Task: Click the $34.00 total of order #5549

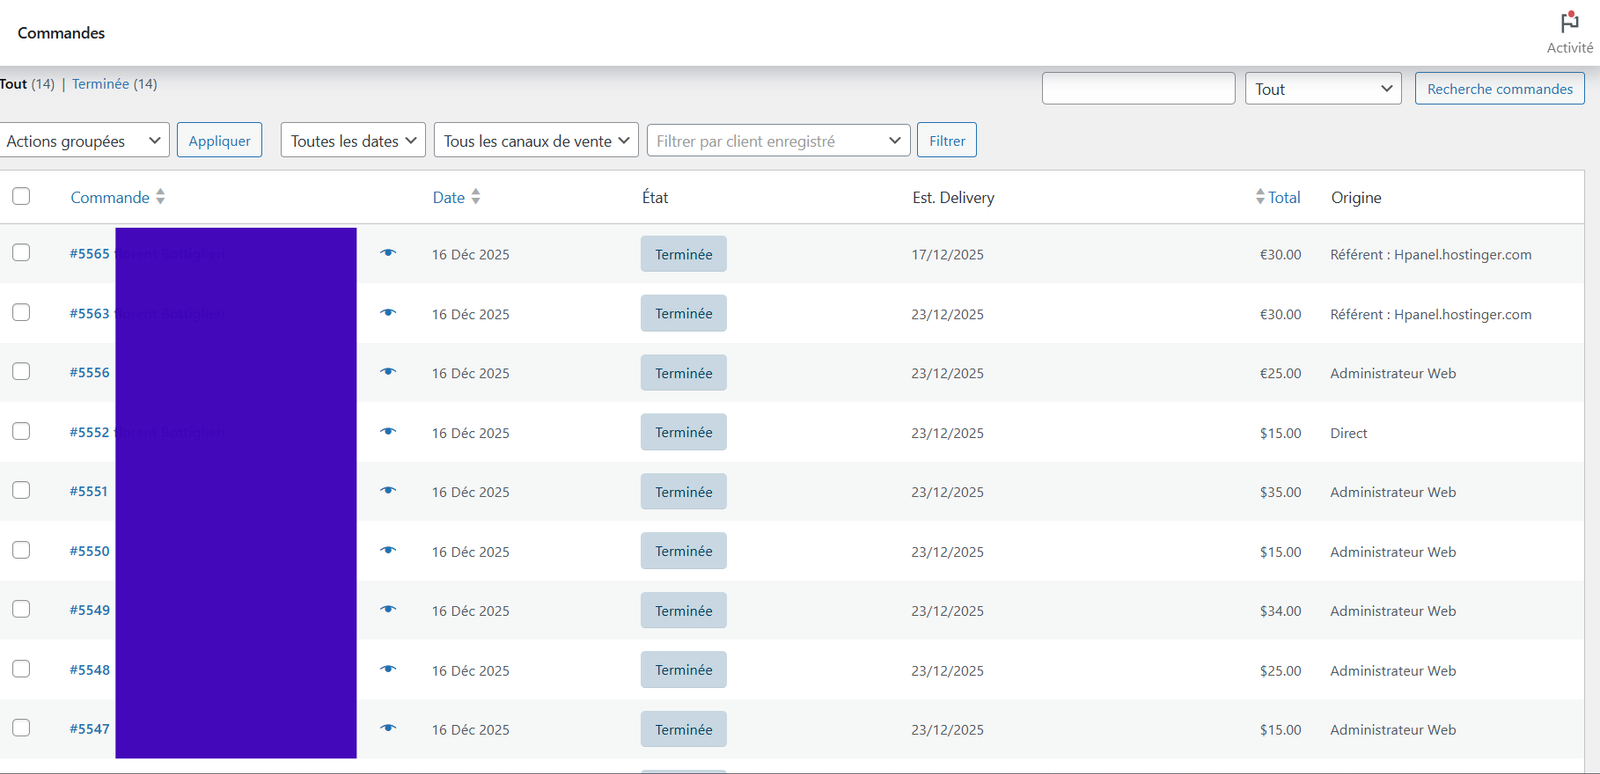Action: click(x=1280, y=611)
